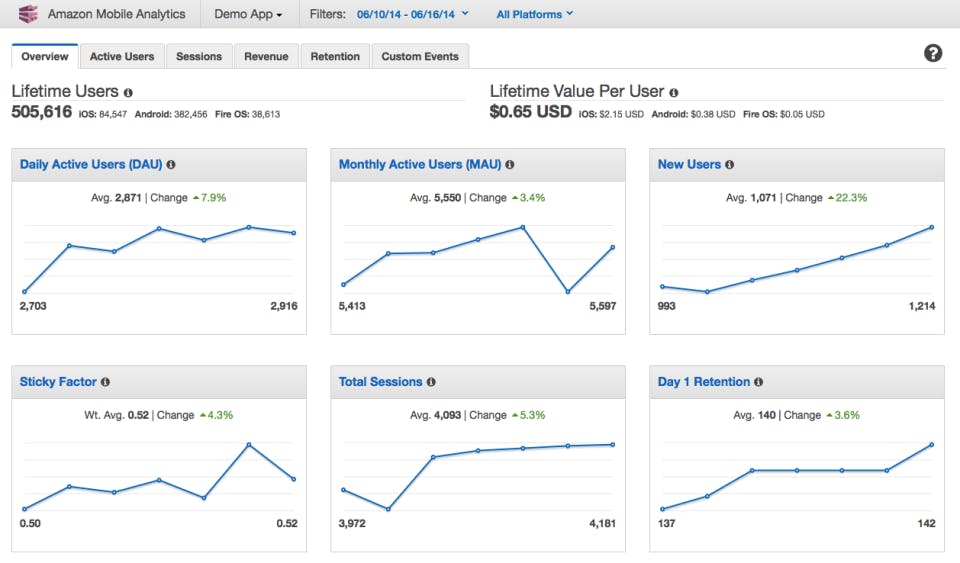Show info for Monthly Active Users (MAU)
This screenshot has width=960, height=563.
pos(509,165)
